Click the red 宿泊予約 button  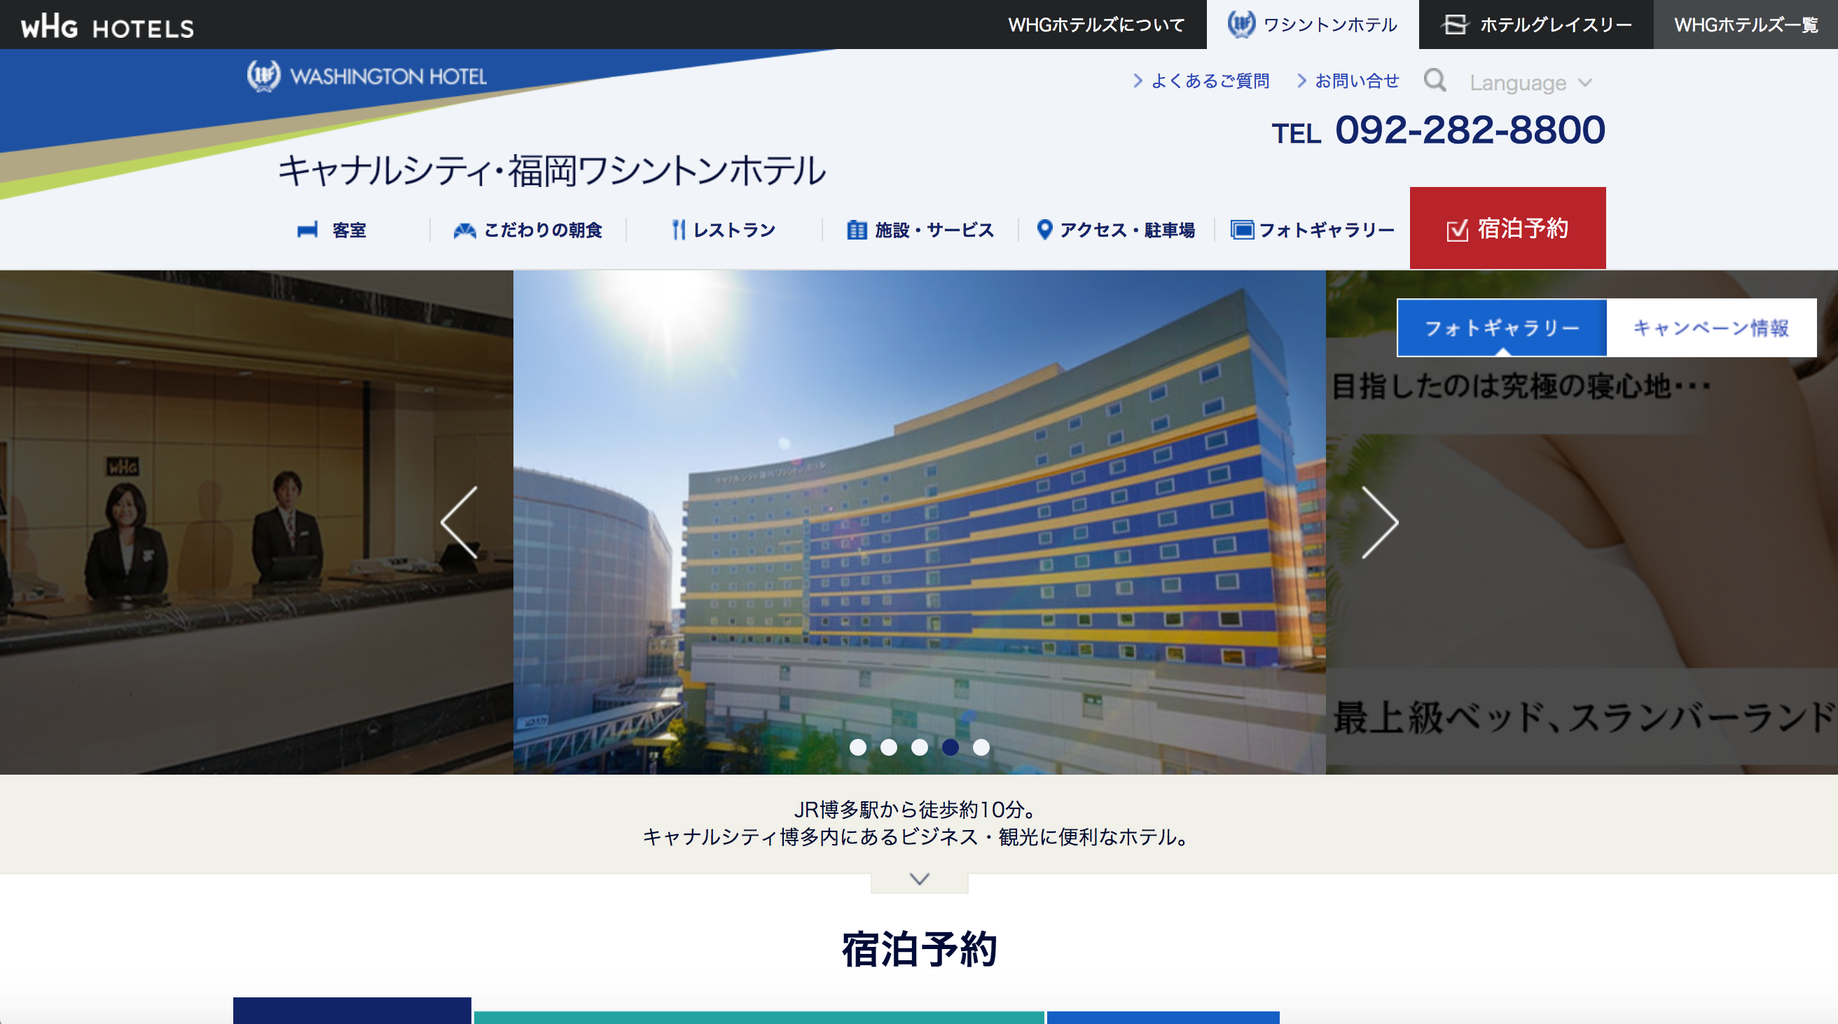pos(1508,228)
